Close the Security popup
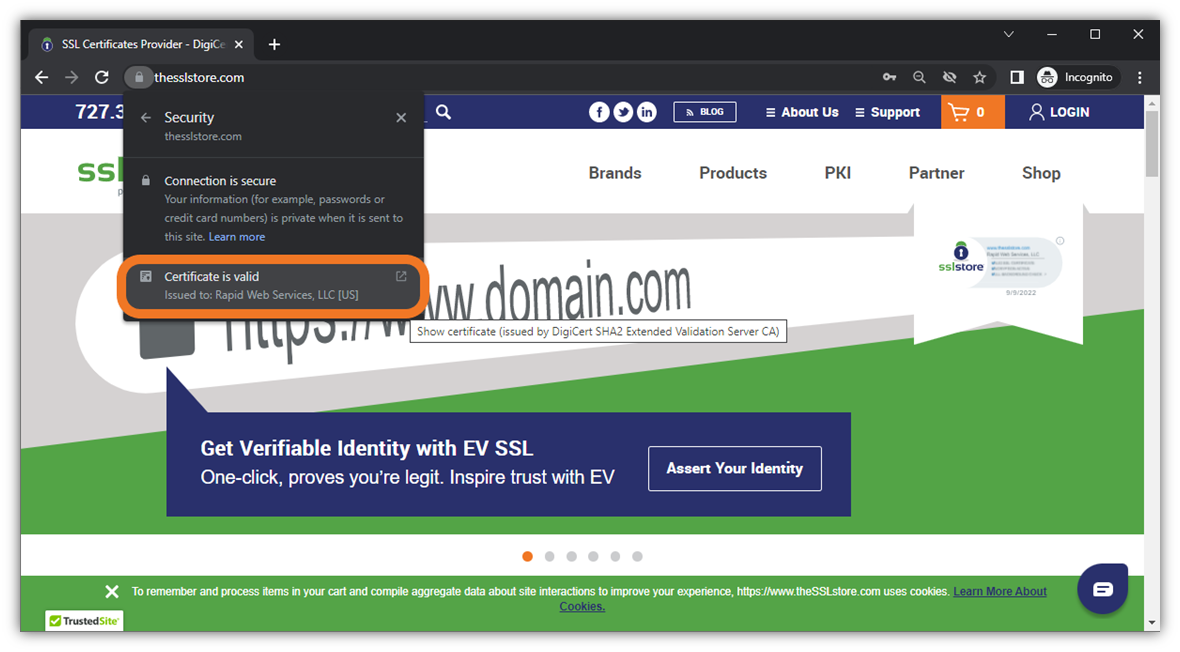Viewport: 1180px width, 652px height. (401, 117)
